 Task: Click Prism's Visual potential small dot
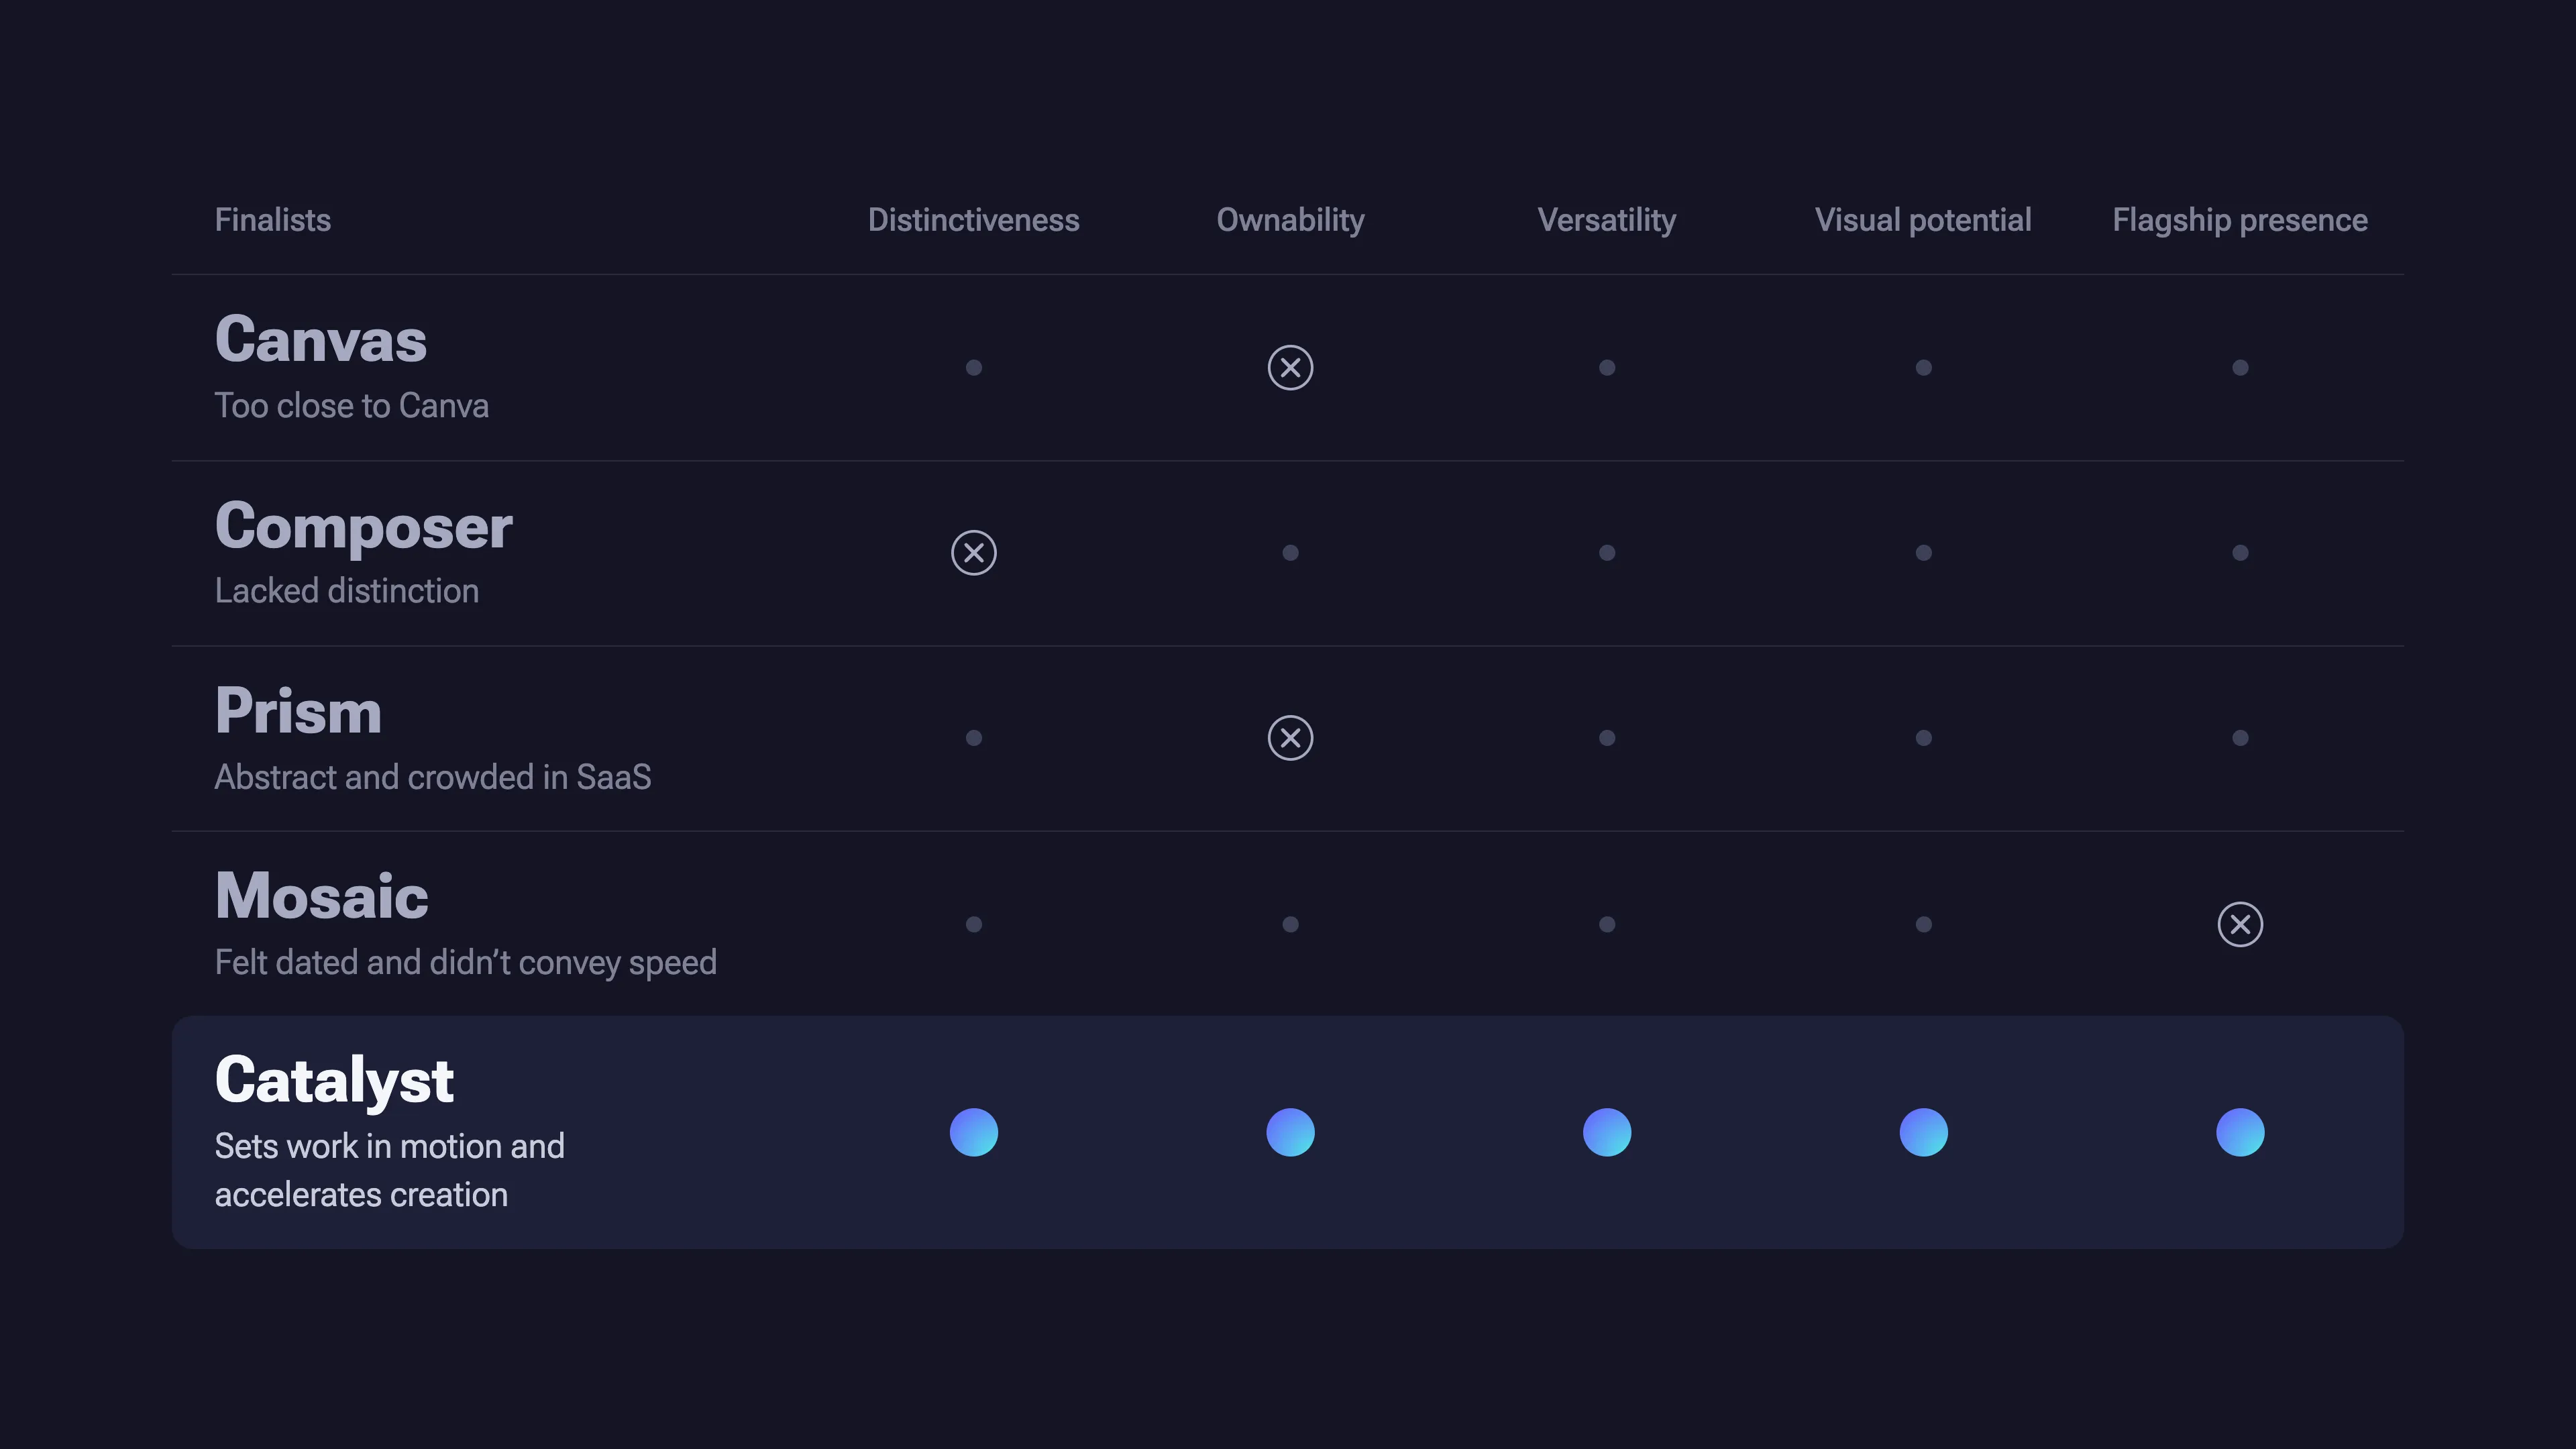coord(1923,738)
